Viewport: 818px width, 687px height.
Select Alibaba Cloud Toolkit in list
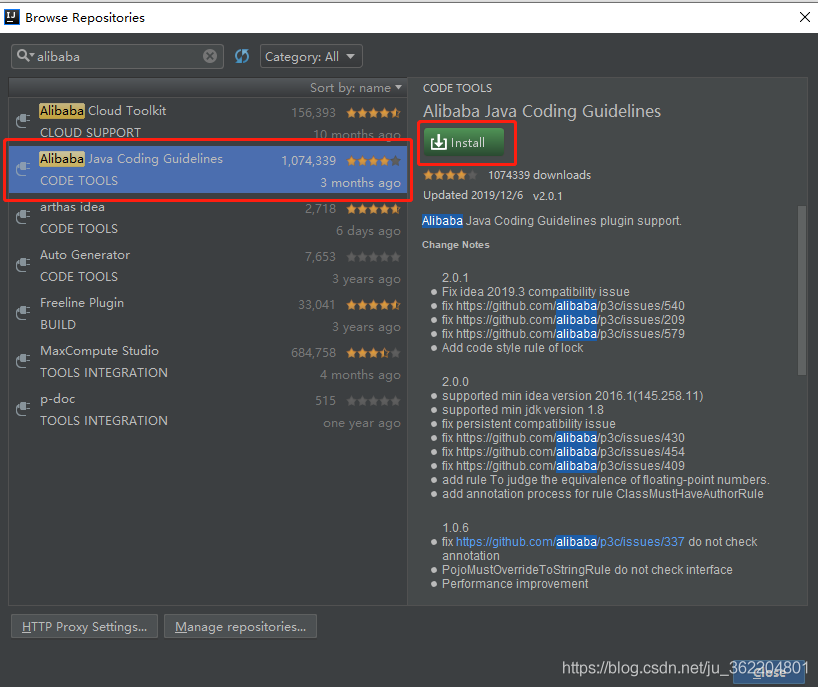(x=208, y=120)
